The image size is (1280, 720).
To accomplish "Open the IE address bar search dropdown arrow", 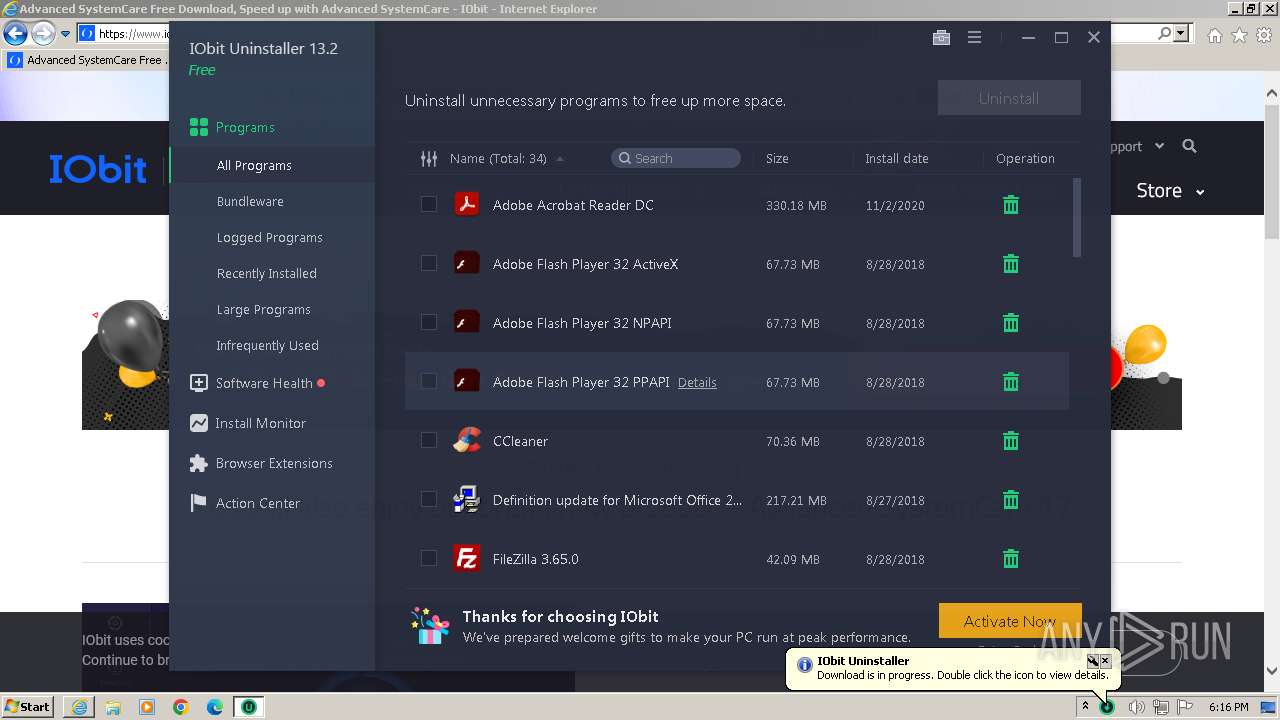I will [1181, 34].
